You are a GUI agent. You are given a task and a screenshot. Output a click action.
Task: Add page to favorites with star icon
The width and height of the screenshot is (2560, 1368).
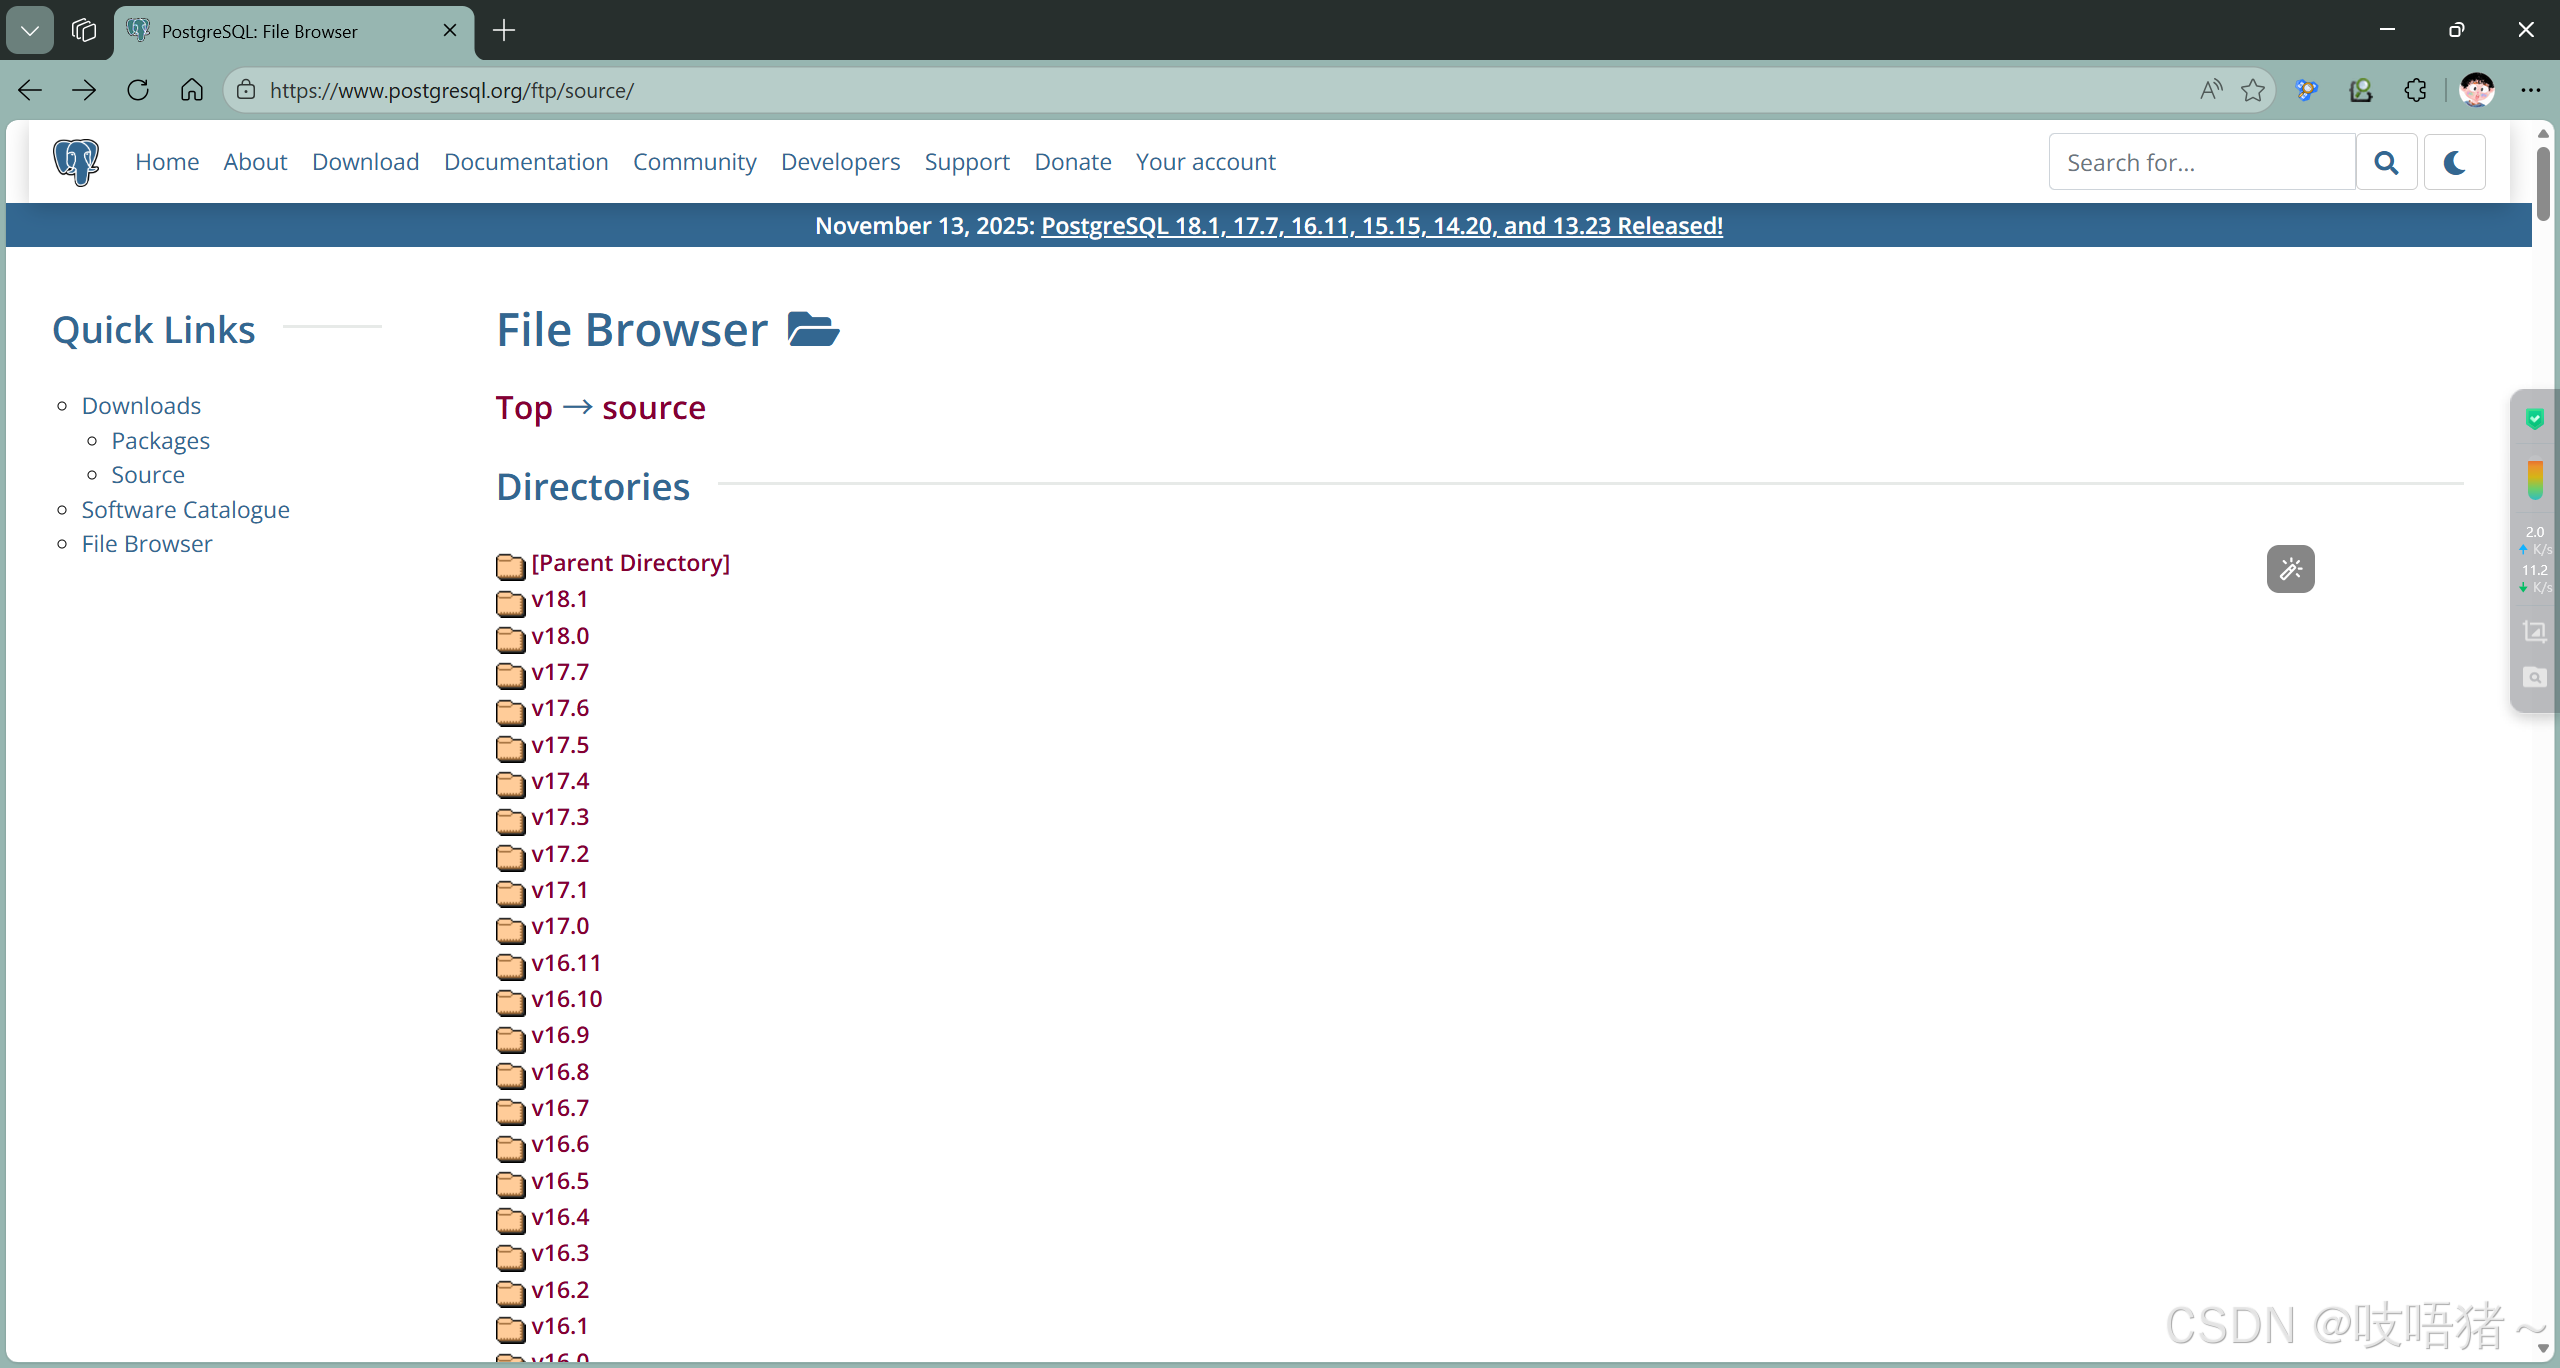pos(2253,90)
